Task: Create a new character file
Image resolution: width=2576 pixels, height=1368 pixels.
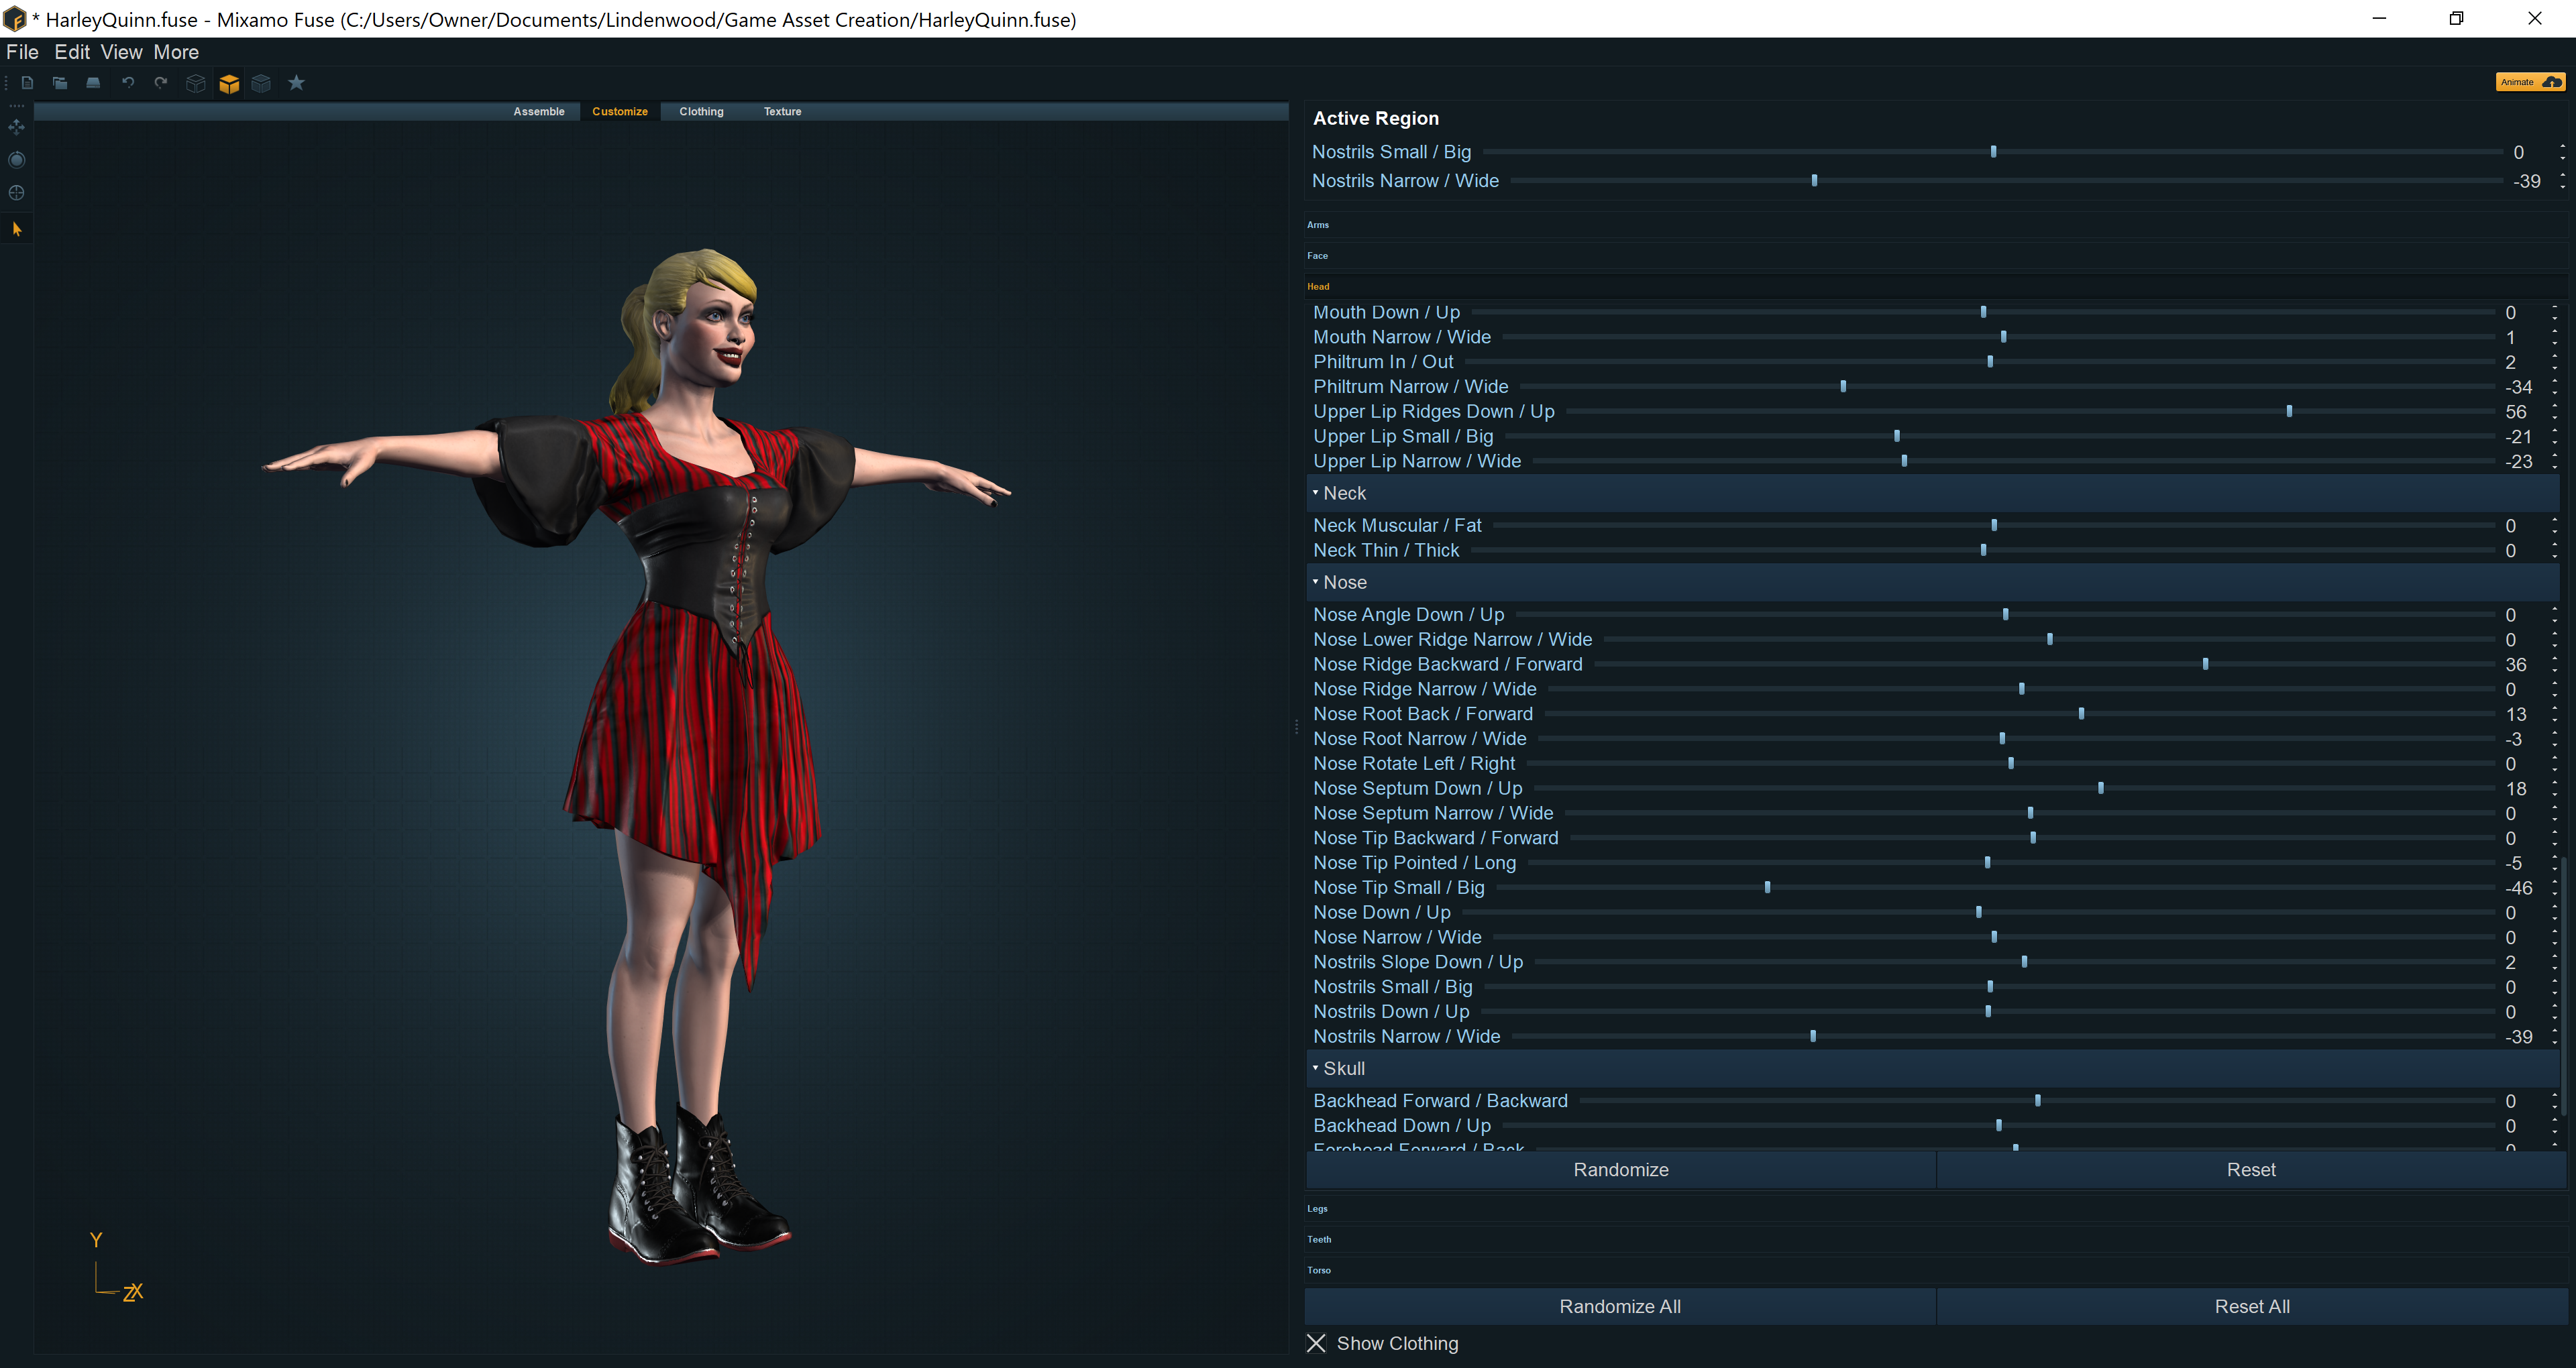Action: coord(28,83)
